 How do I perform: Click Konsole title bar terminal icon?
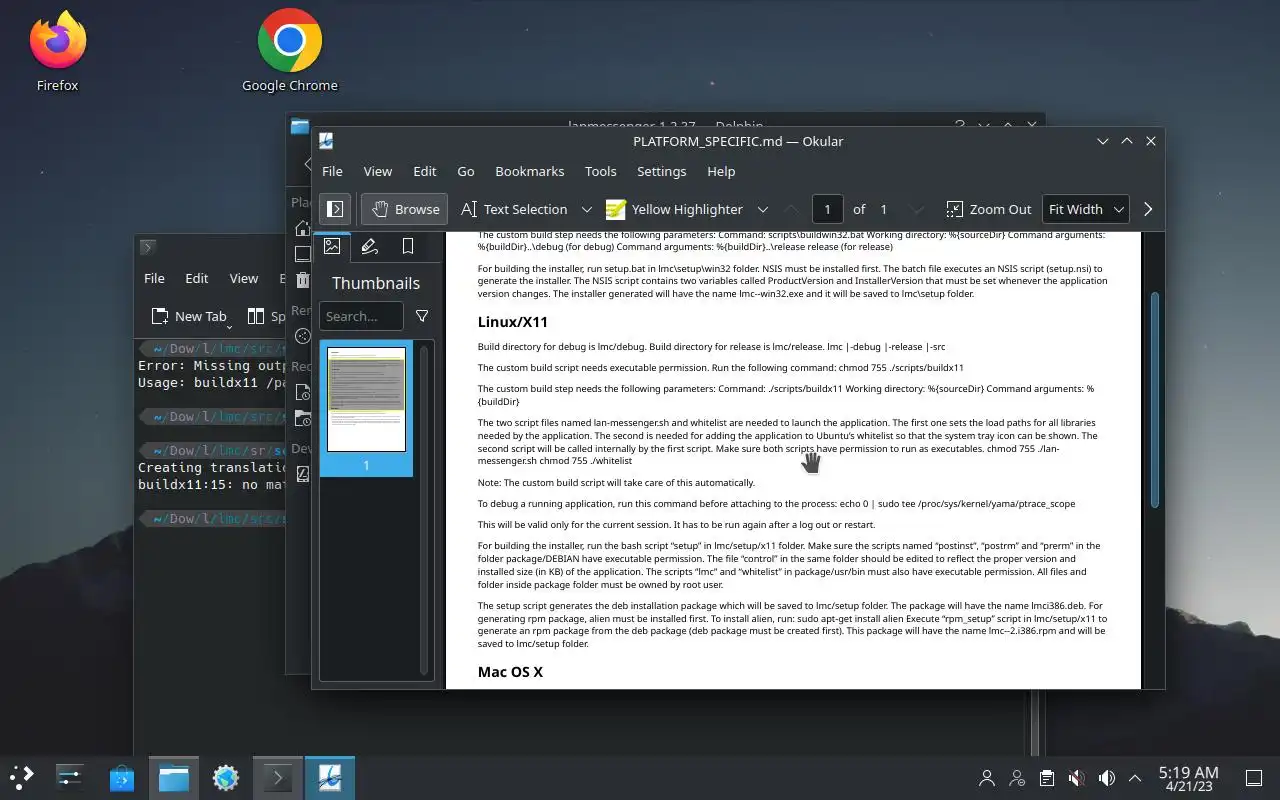[x=147, y=247]
